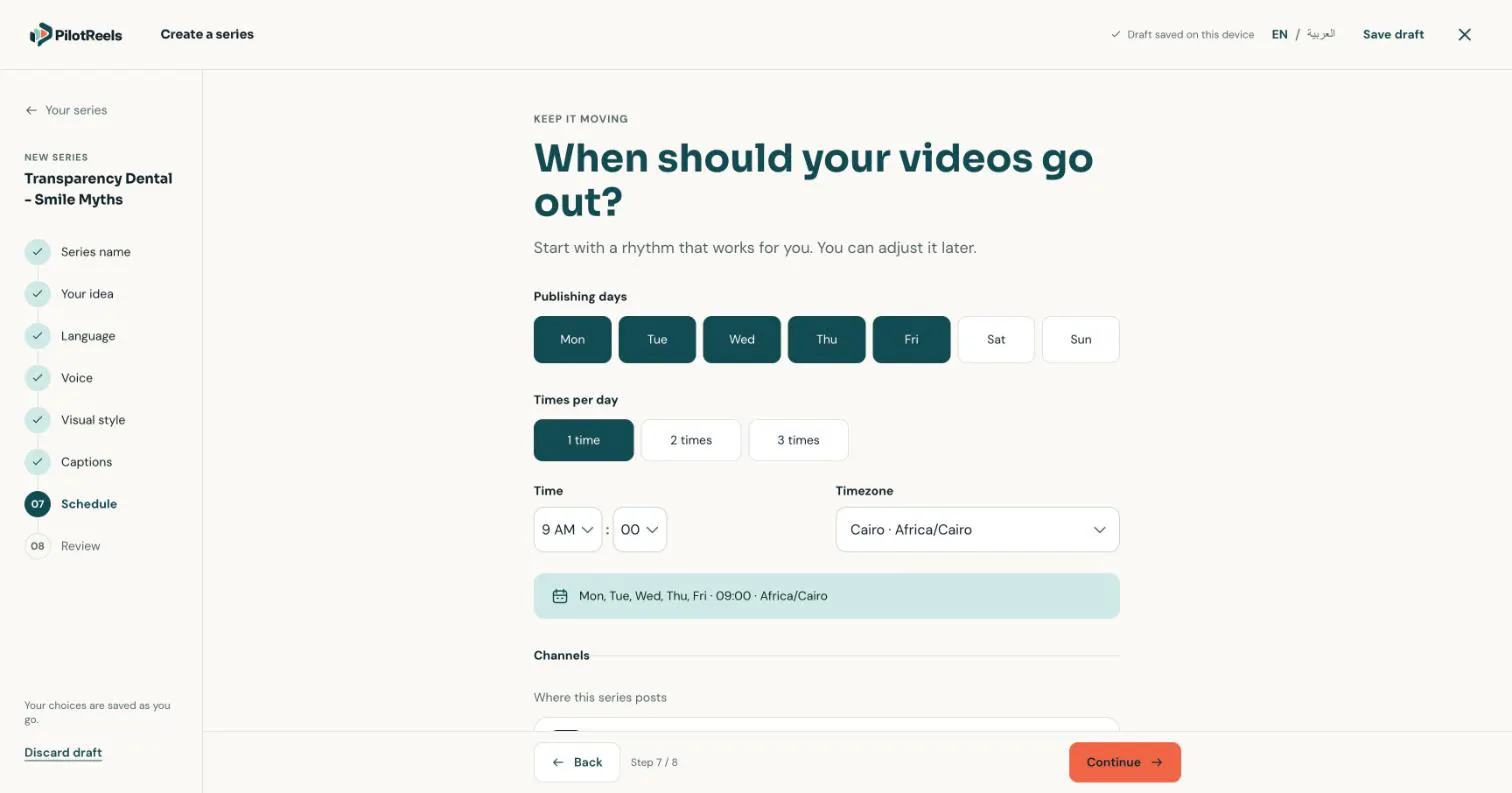Viewport: 1512px width, 793px height.
Task: Open the Cairo timezone dropdown
Action: coord(977,530)
